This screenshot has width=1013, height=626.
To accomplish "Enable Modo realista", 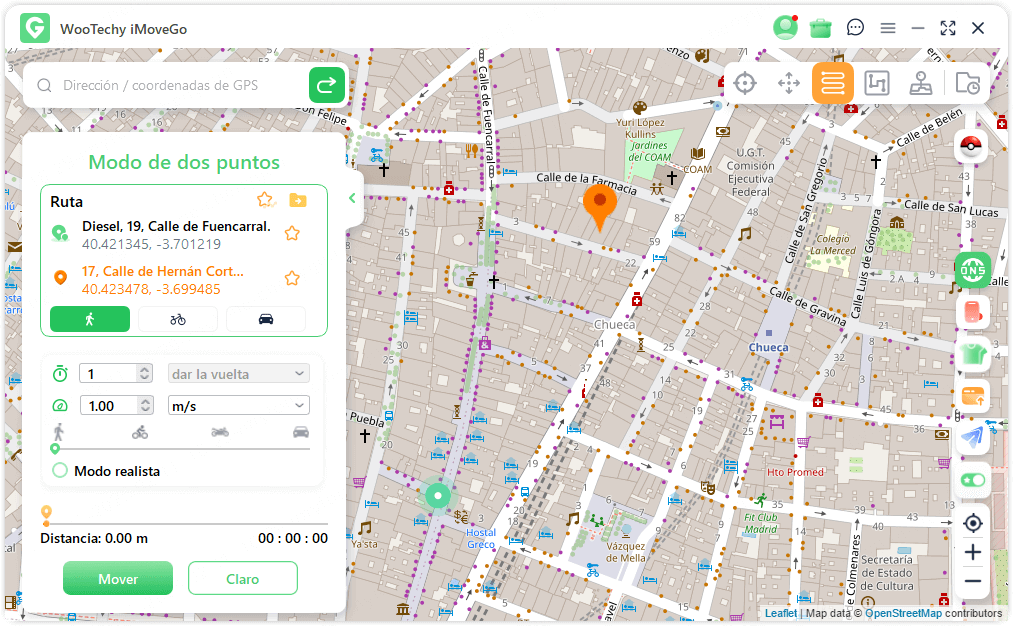I will (x=59, y=470).
